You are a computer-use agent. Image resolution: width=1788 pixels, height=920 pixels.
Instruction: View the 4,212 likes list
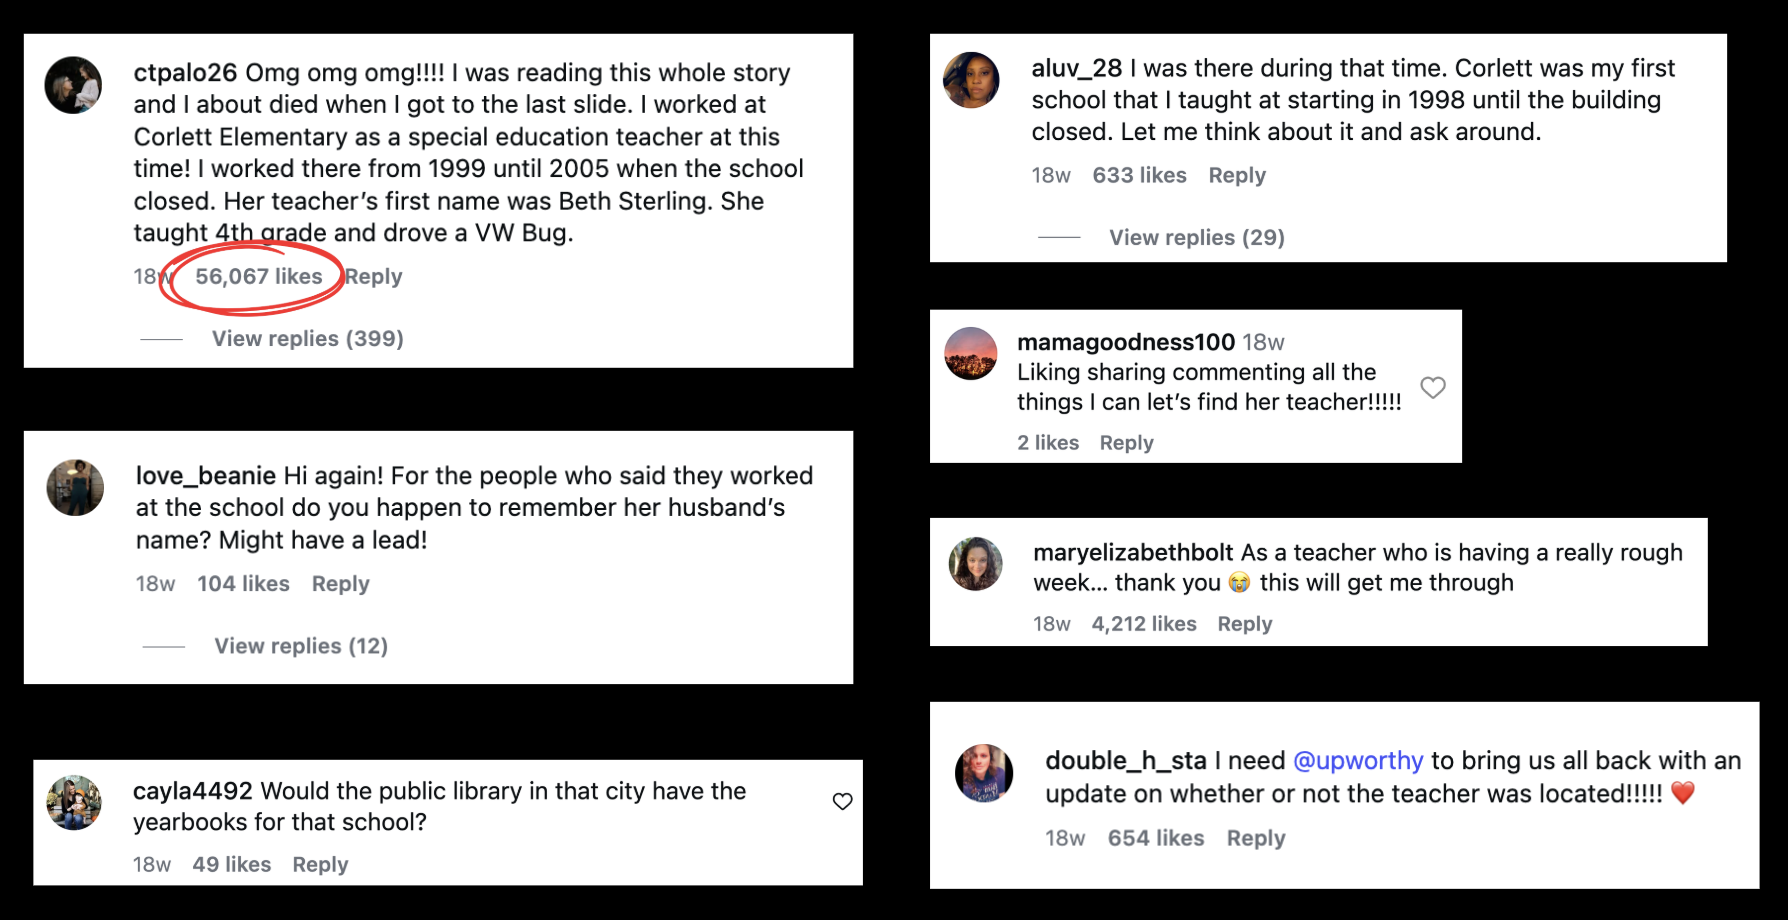pyautogui.click(x=1144, y=624)
